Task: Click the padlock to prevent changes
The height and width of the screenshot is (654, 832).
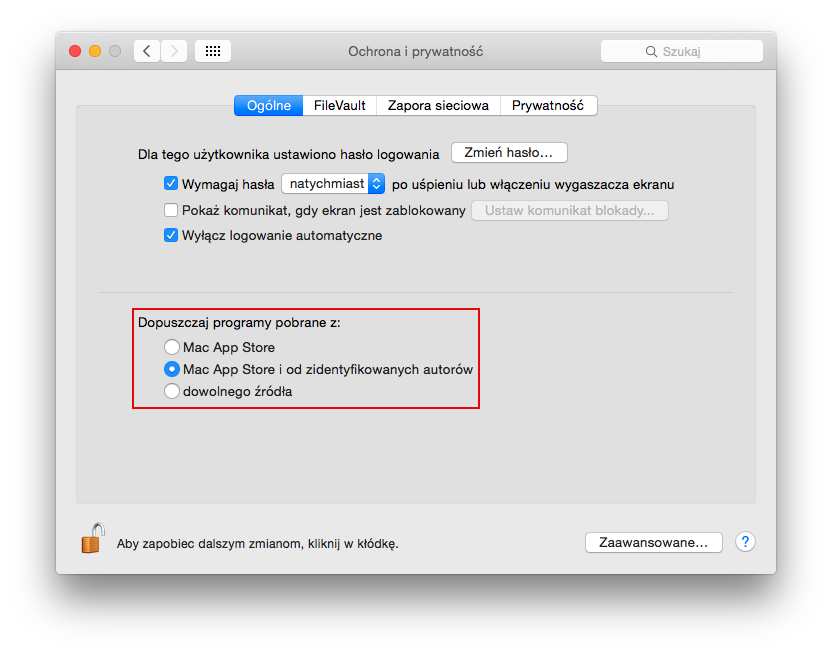Action: tap(92, 538)
